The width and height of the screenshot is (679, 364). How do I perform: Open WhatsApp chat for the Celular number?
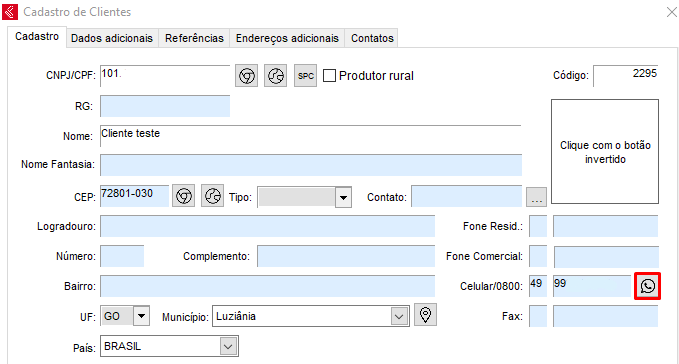647,286
